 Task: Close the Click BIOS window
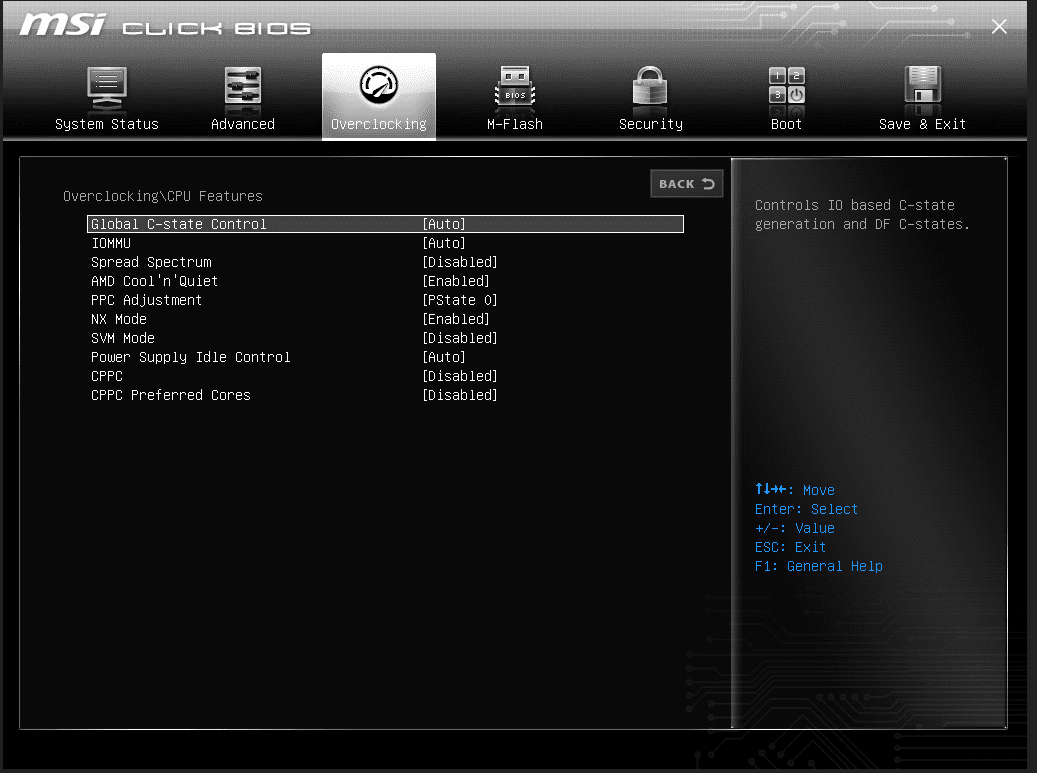pyautogui.click(x=999, y=26)
